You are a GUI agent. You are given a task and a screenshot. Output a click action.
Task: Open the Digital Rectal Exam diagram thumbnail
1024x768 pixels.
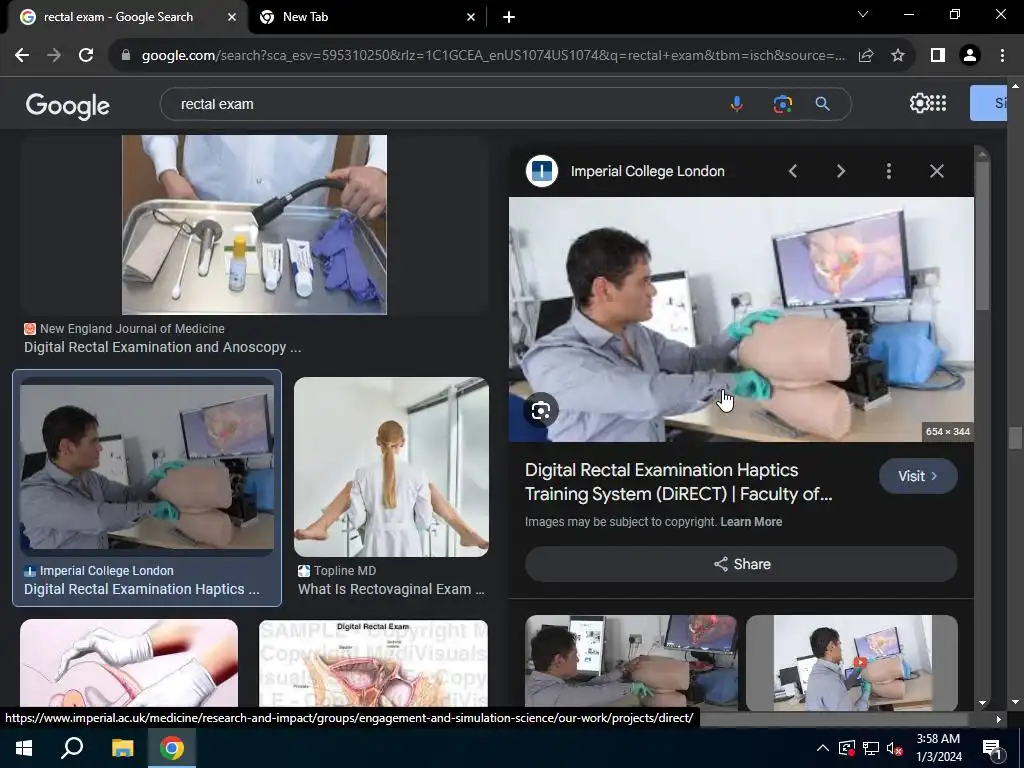[x=374, y=663]
